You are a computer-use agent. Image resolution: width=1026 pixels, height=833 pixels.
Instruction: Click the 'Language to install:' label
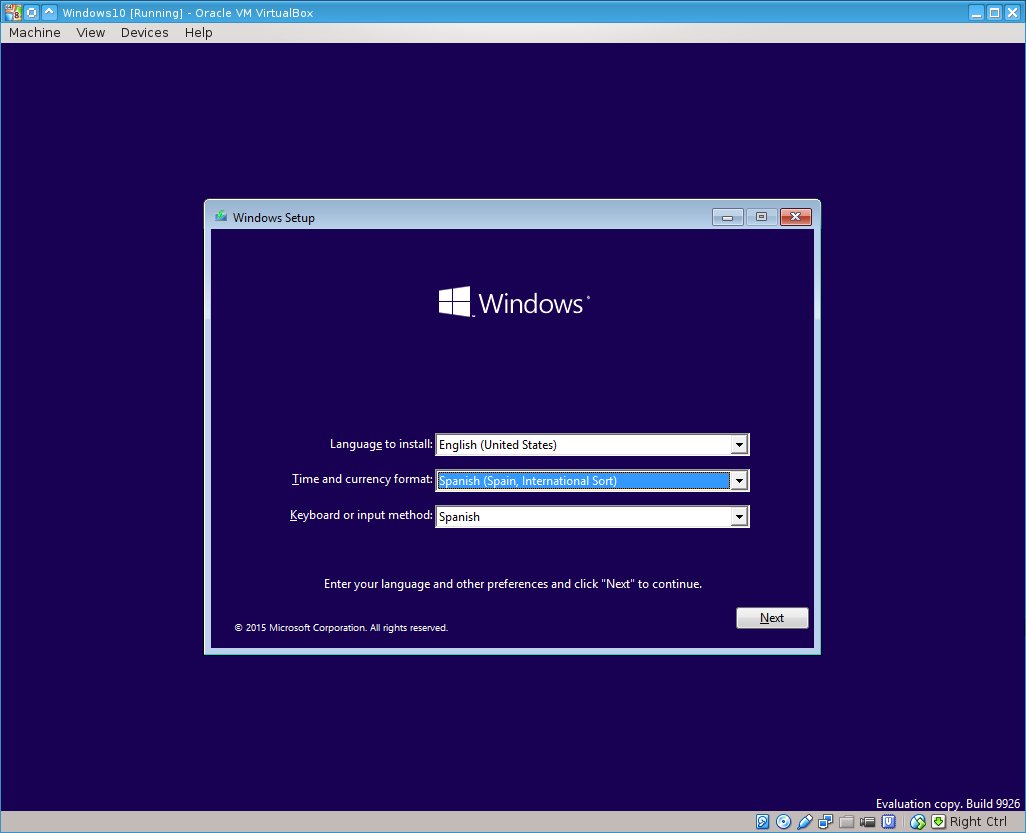point(381,444)
